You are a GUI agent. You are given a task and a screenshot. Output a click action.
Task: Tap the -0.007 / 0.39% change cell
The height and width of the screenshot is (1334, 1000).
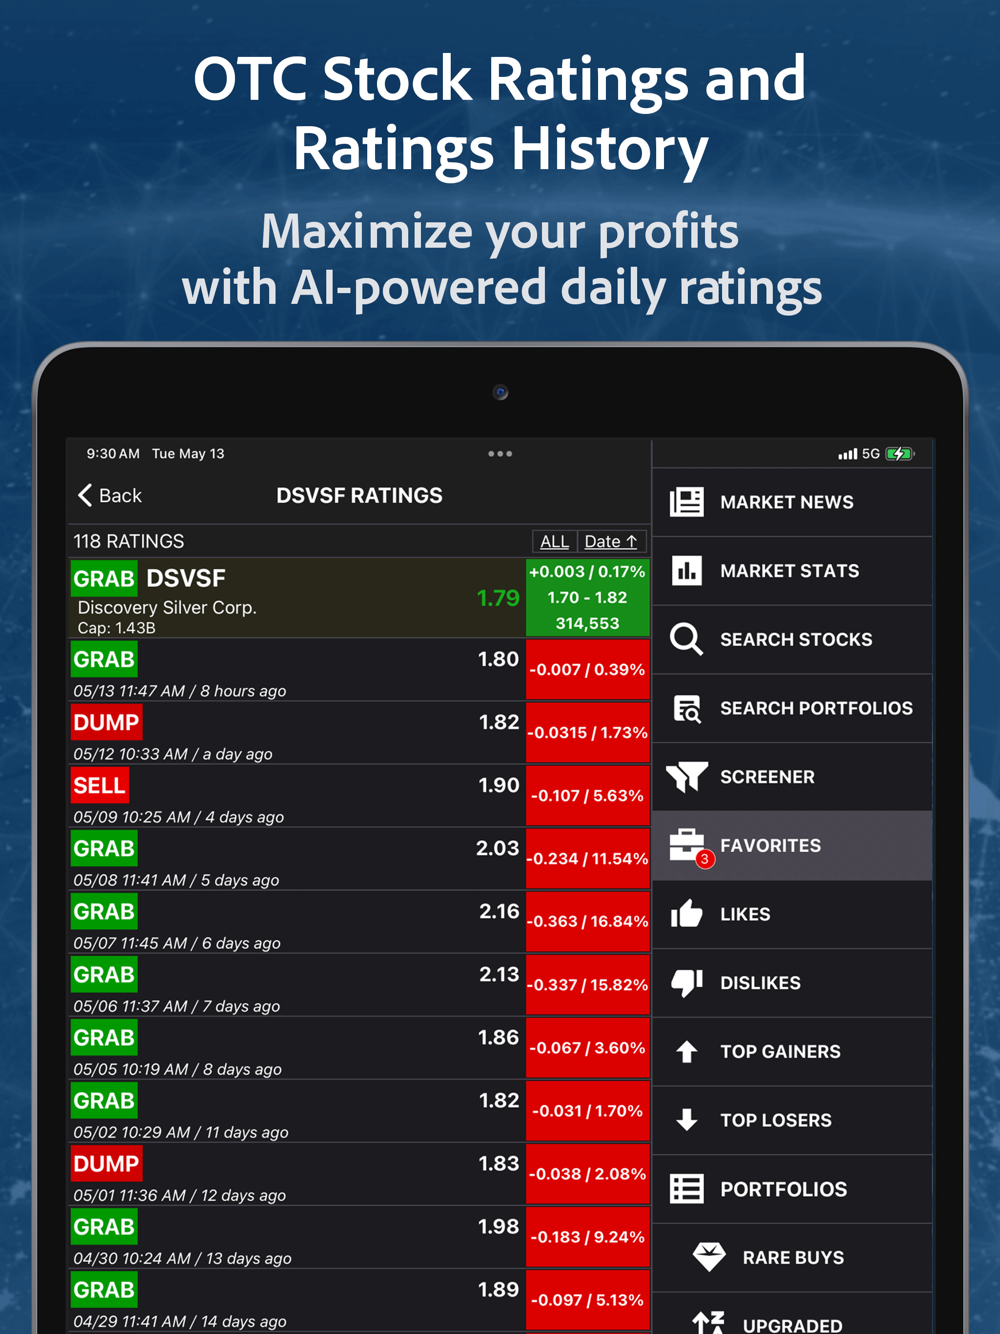click(587, 670)
